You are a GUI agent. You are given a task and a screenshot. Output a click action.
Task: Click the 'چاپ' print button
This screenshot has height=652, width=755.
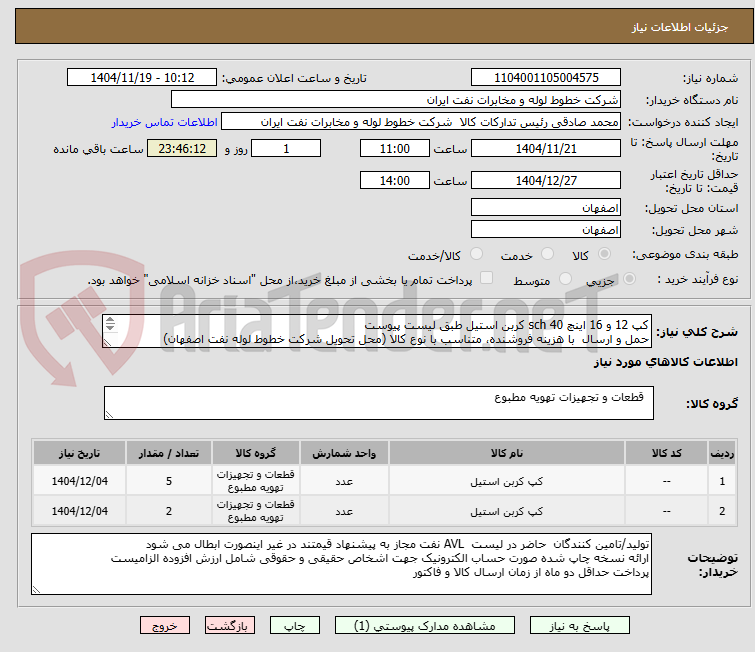(295, 626)
